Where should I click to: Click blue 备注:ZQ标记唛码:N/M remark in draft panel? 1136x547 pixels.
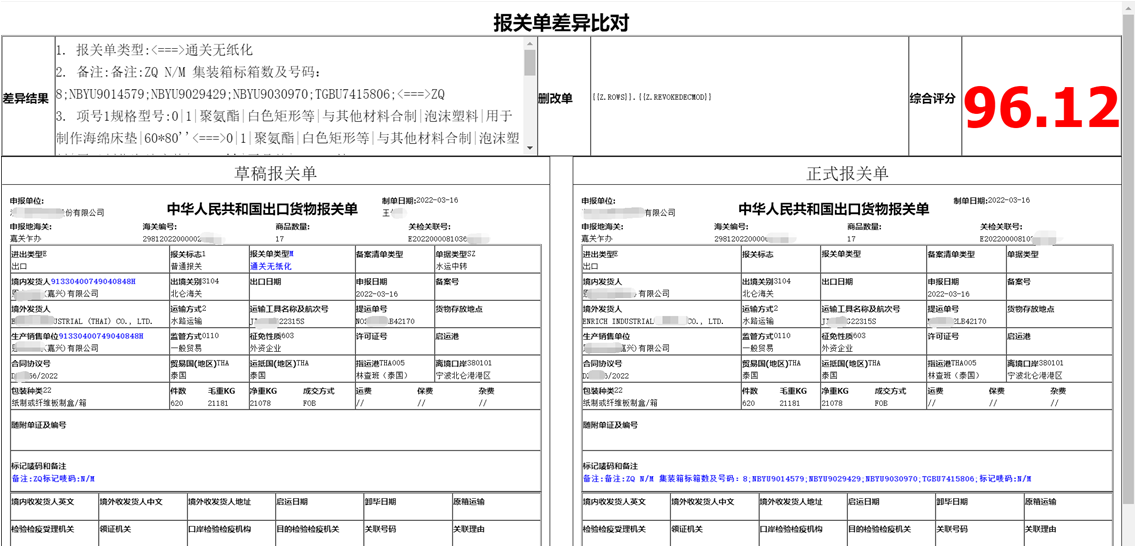click(53, 479)
